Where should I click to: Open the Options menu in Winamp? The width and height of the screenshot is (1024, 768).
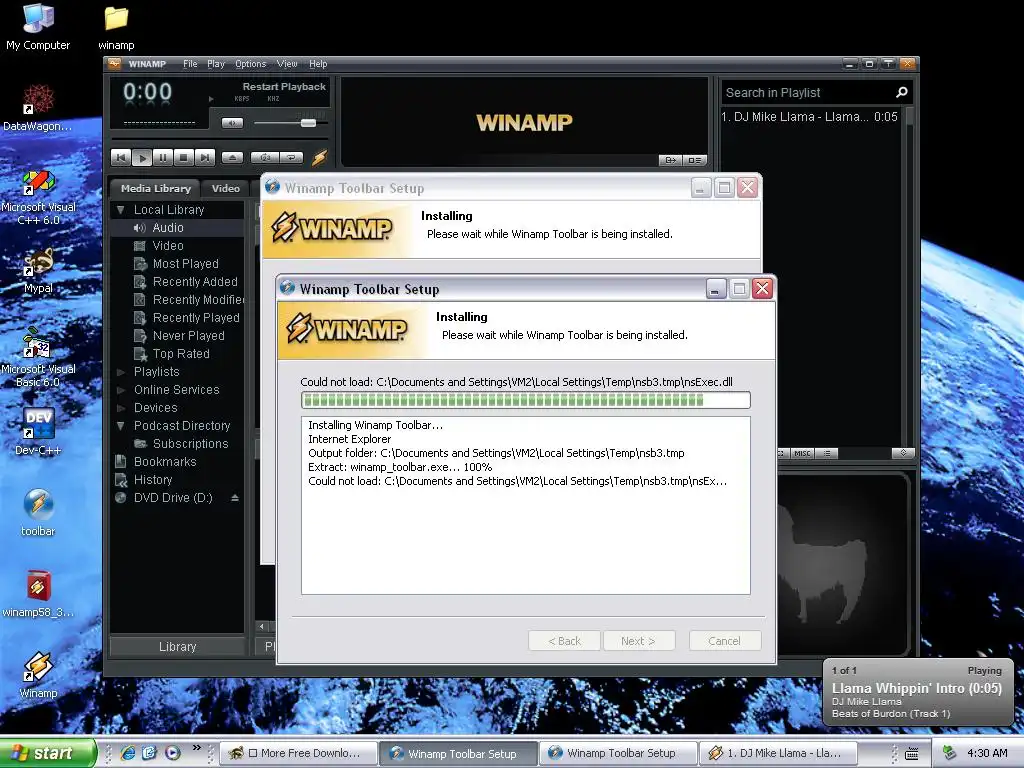click(x=250, y=64)
